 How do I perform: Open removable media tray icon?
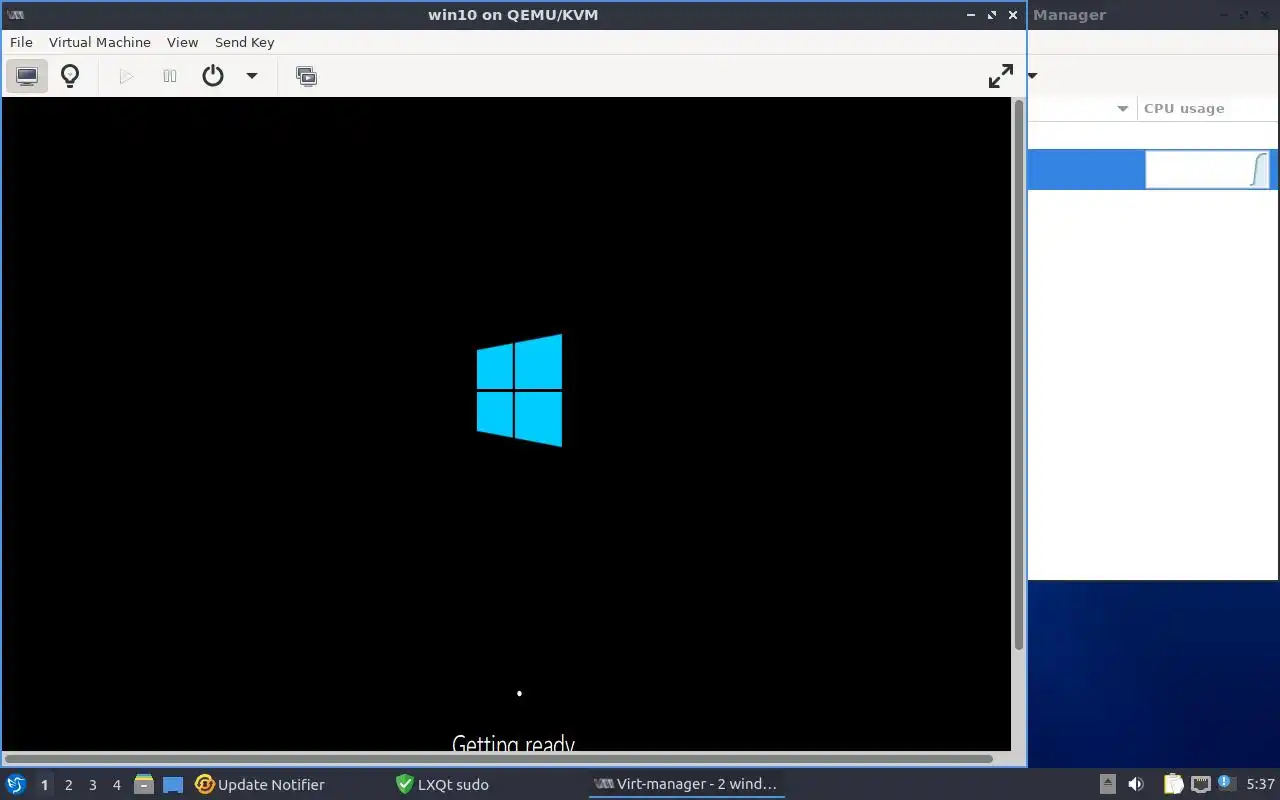(1107, 784)
